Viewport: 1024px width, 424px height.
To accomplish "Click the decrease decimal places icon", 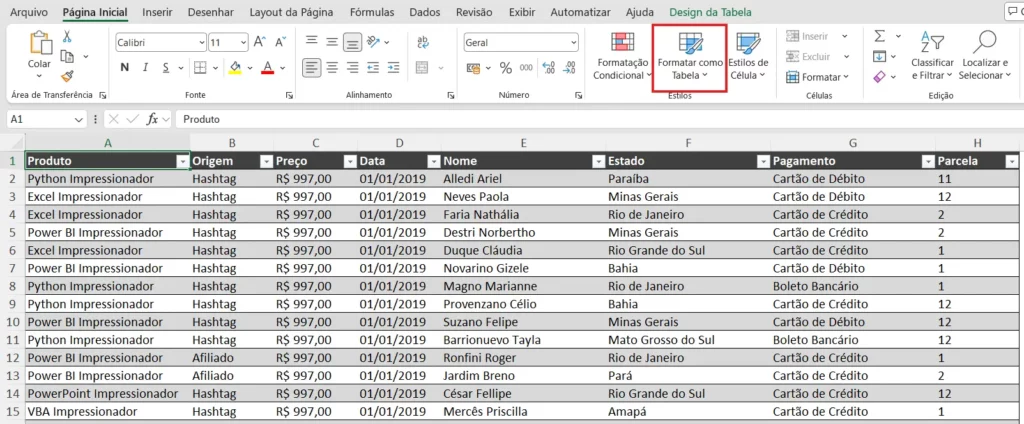I will [x=569, y=67].
